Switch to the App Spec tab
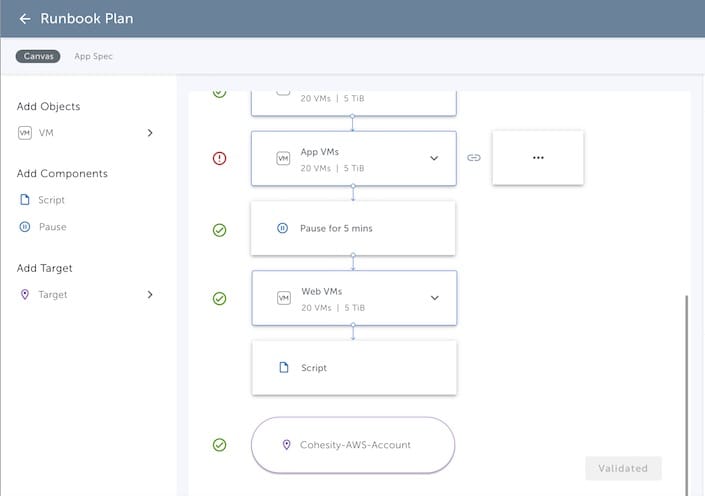The image size is (705, 496). coord(93,56)
